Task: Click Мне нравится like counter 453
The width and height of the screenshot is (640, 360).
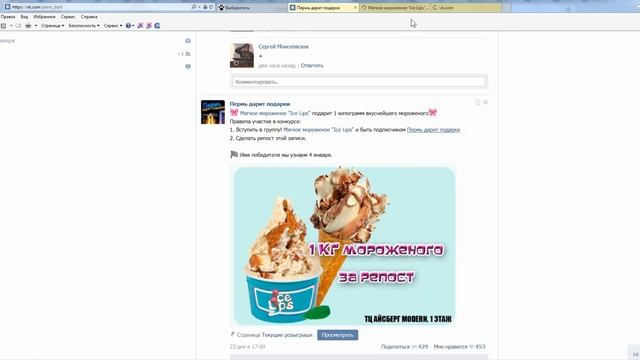Action: [459, 347]
